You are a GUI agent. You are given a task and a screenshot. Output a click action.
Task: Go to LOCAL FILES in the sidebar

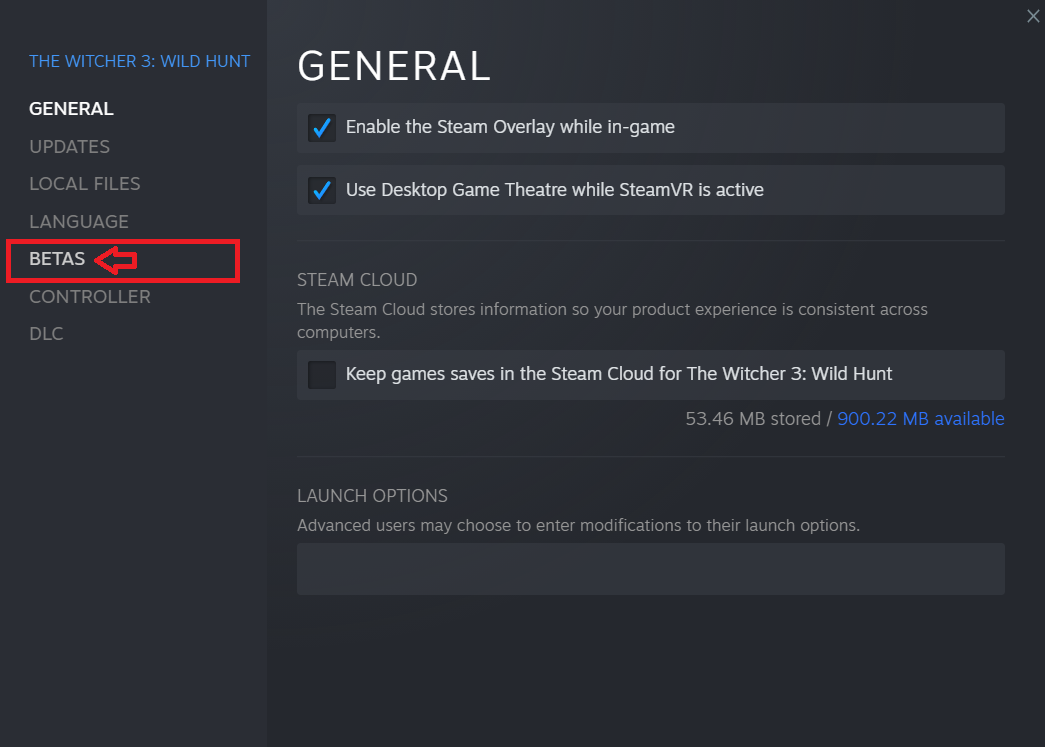pos(85,184)
